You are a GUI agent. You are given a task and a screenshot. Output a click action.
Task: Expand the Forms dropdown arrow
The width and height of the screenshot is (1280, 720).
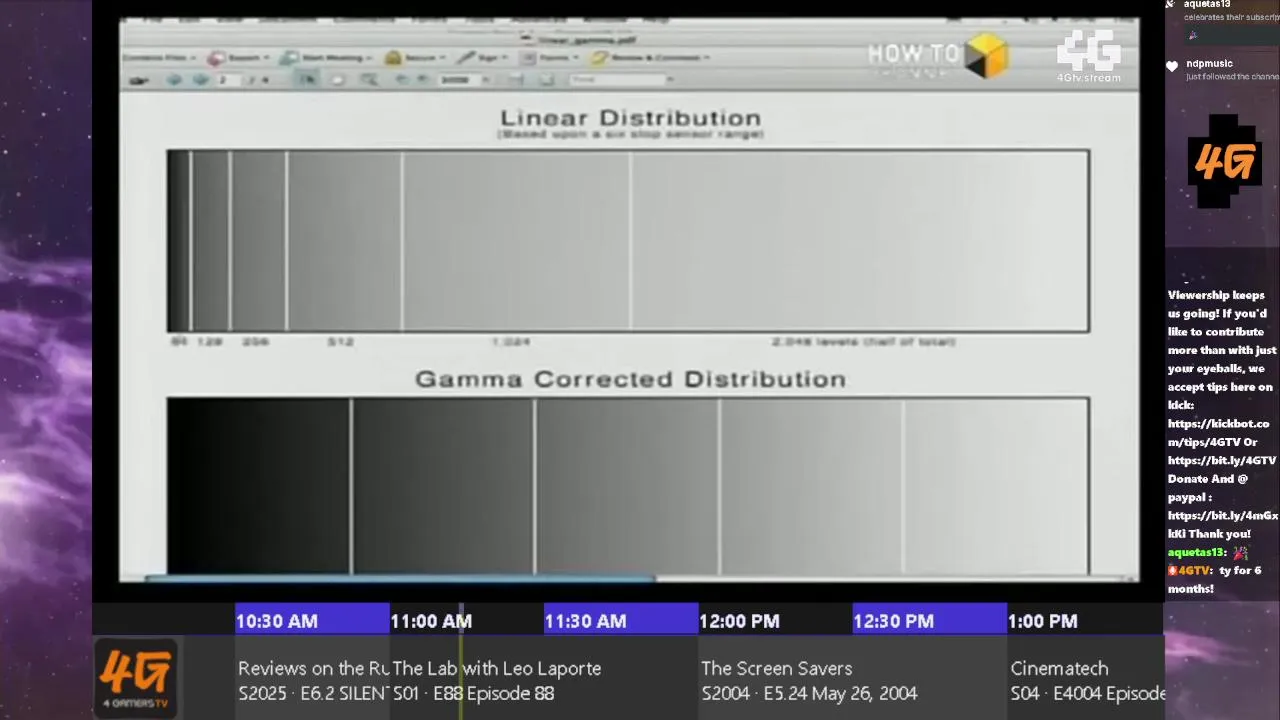click(x=576, y=58)
